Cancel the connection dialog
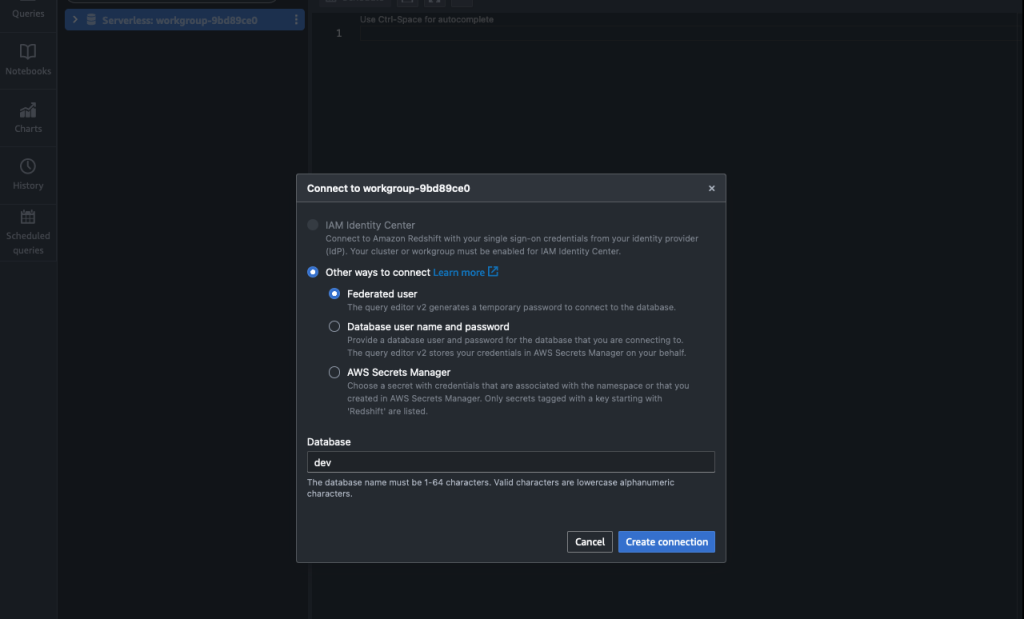Image resolution: width=1024 pixels, height=619 pixels. 590,542
